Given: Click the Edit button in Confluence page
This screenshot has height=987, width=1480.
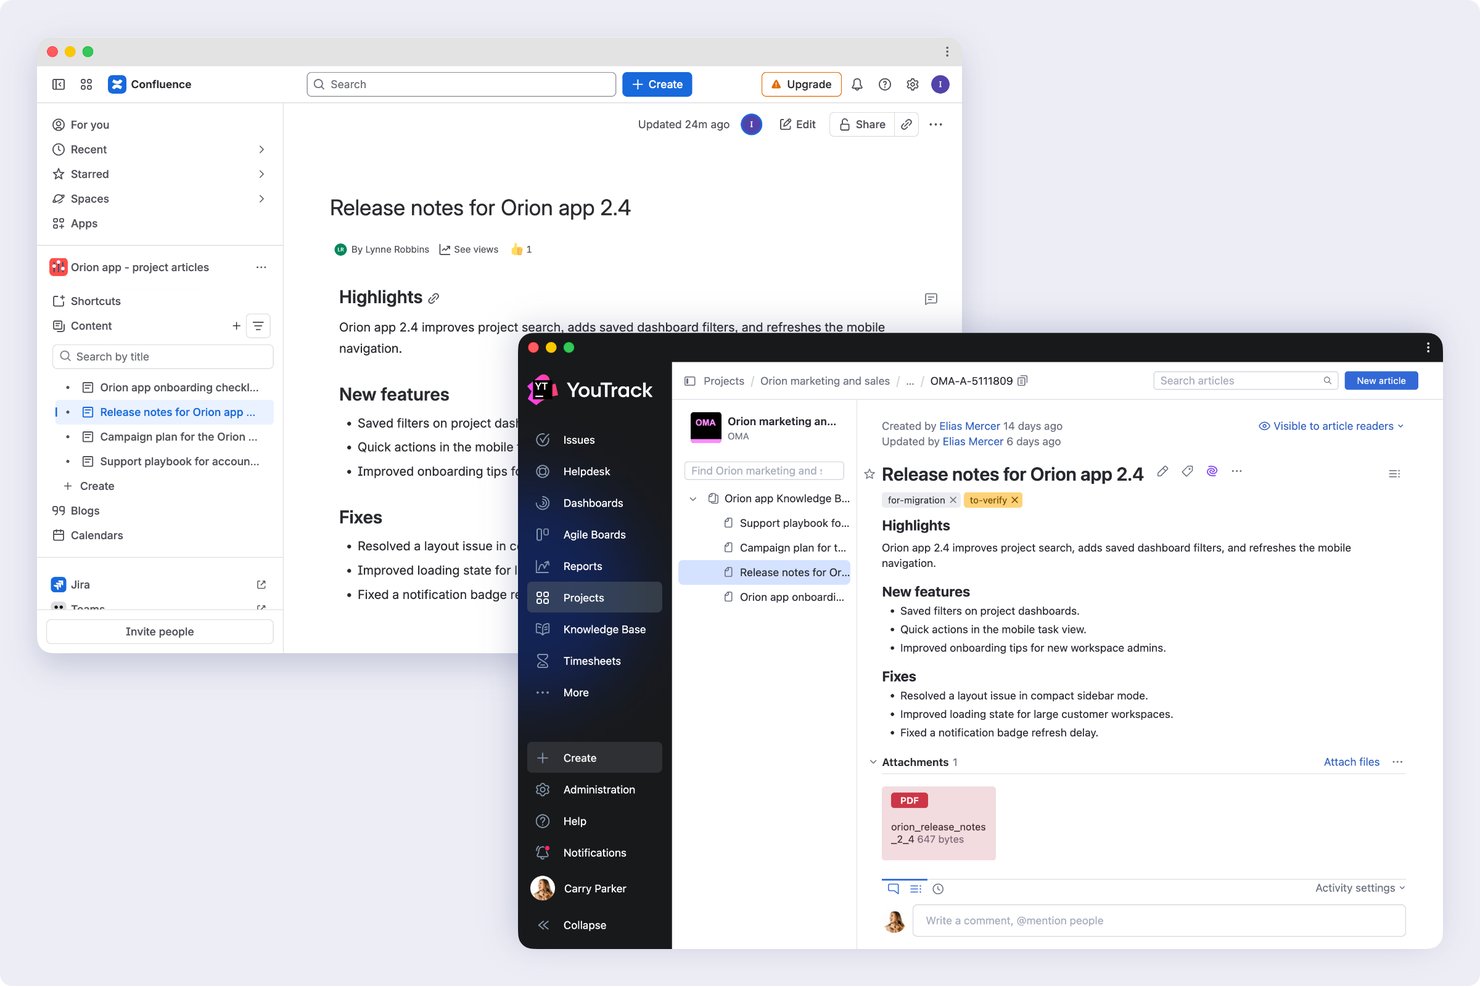Looking at the screenshot, I should [798, 125].
